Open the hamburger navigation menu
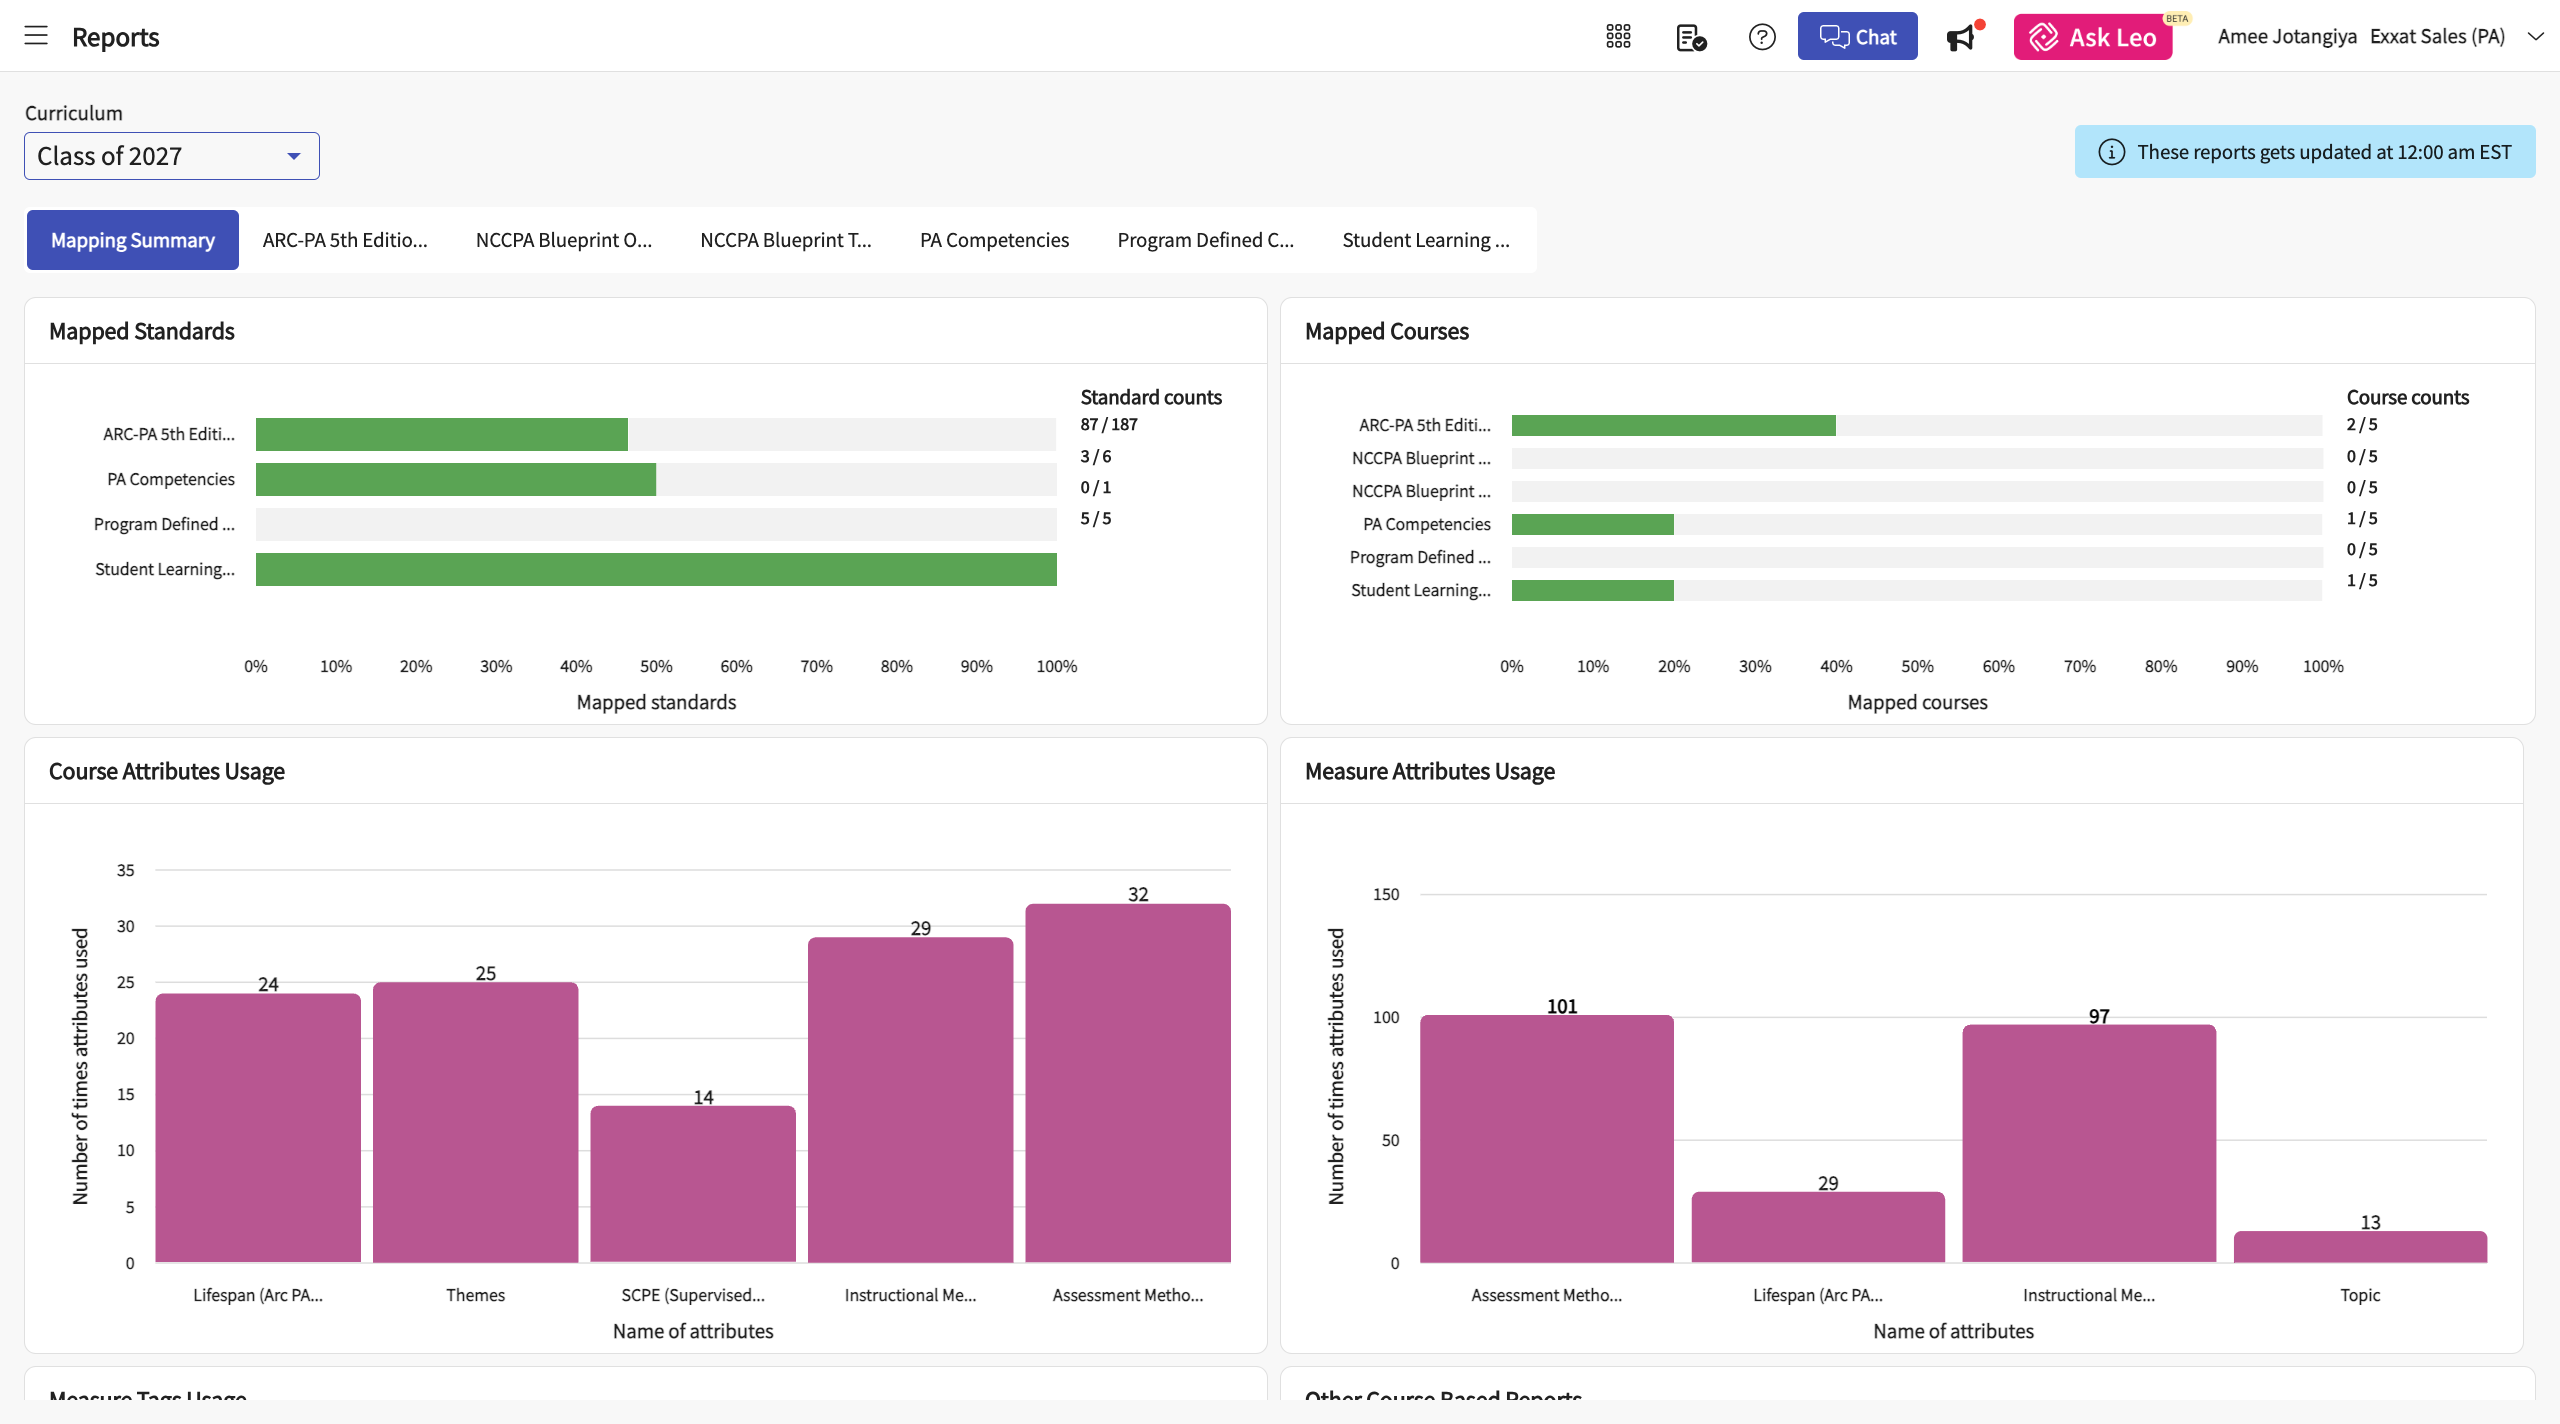This screenshot has width=2560, height=1424. [36, 36]
